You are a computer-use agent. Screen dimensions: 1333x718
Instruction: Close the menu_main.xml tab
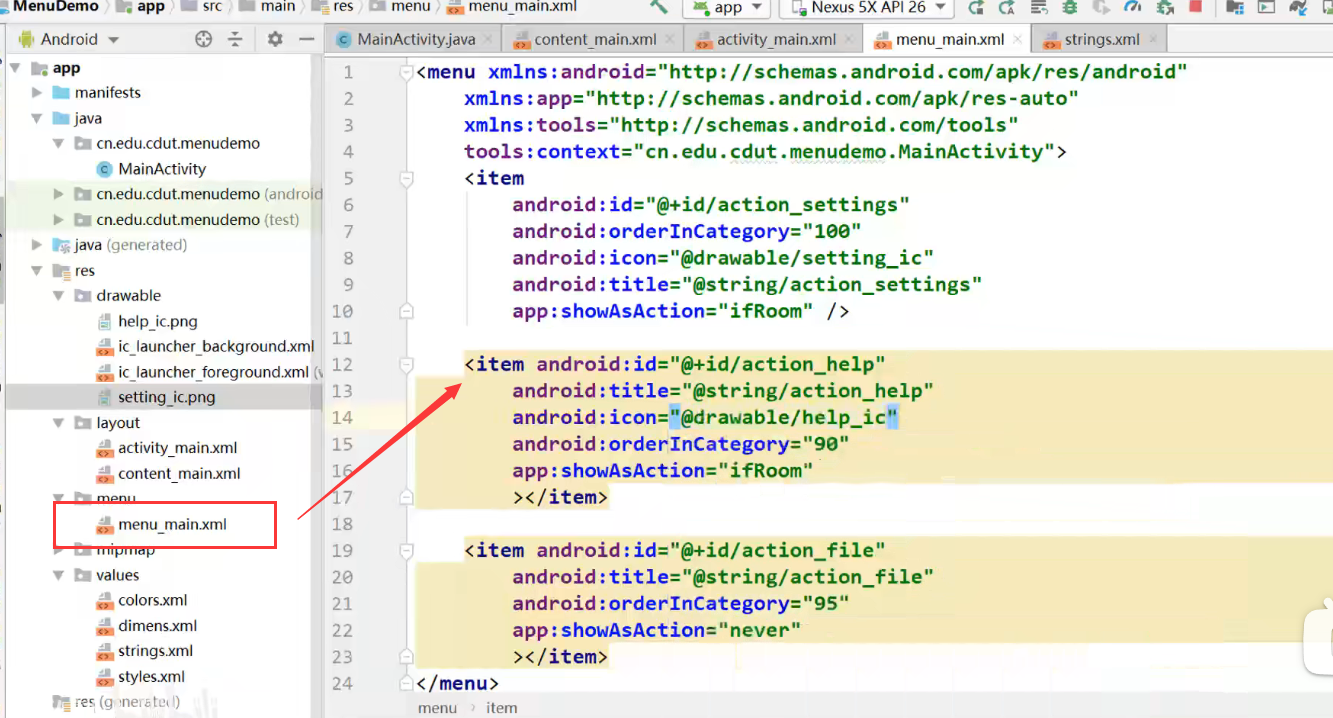[x=1017, y=40]
